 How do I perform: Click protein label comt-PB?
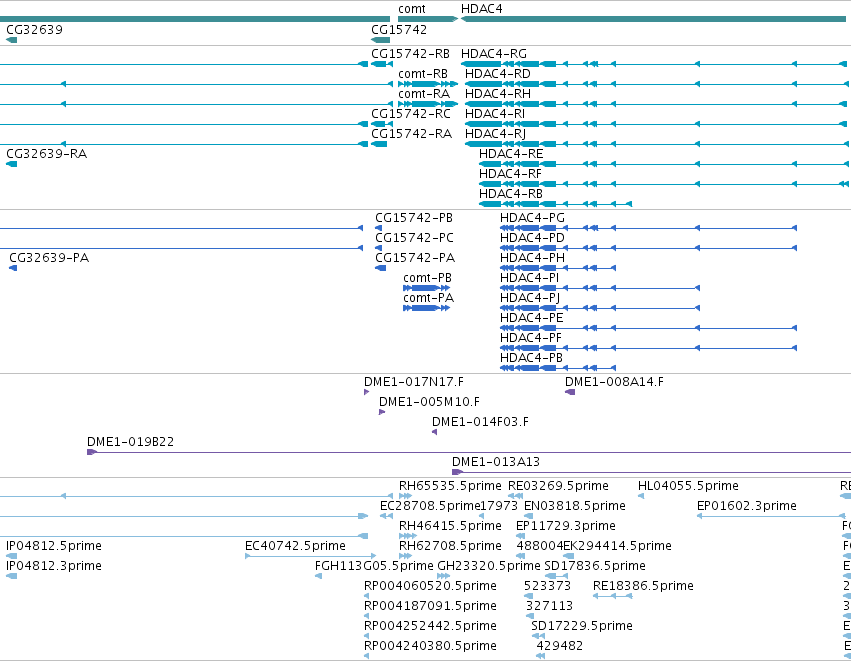[427, 278]
